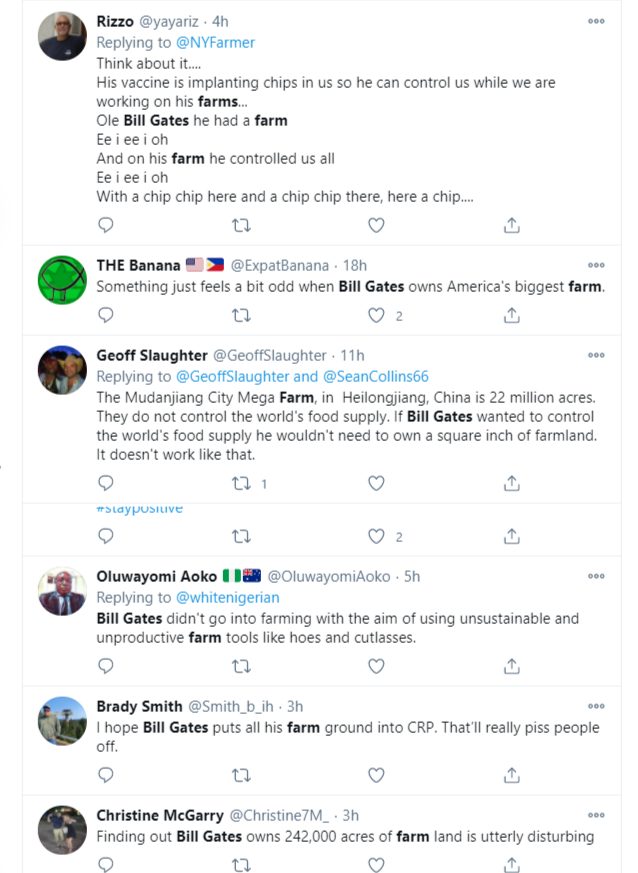Reply to Oluwayomi Aoko's tweet
638x873 pixels.
[x=106, y=665]
